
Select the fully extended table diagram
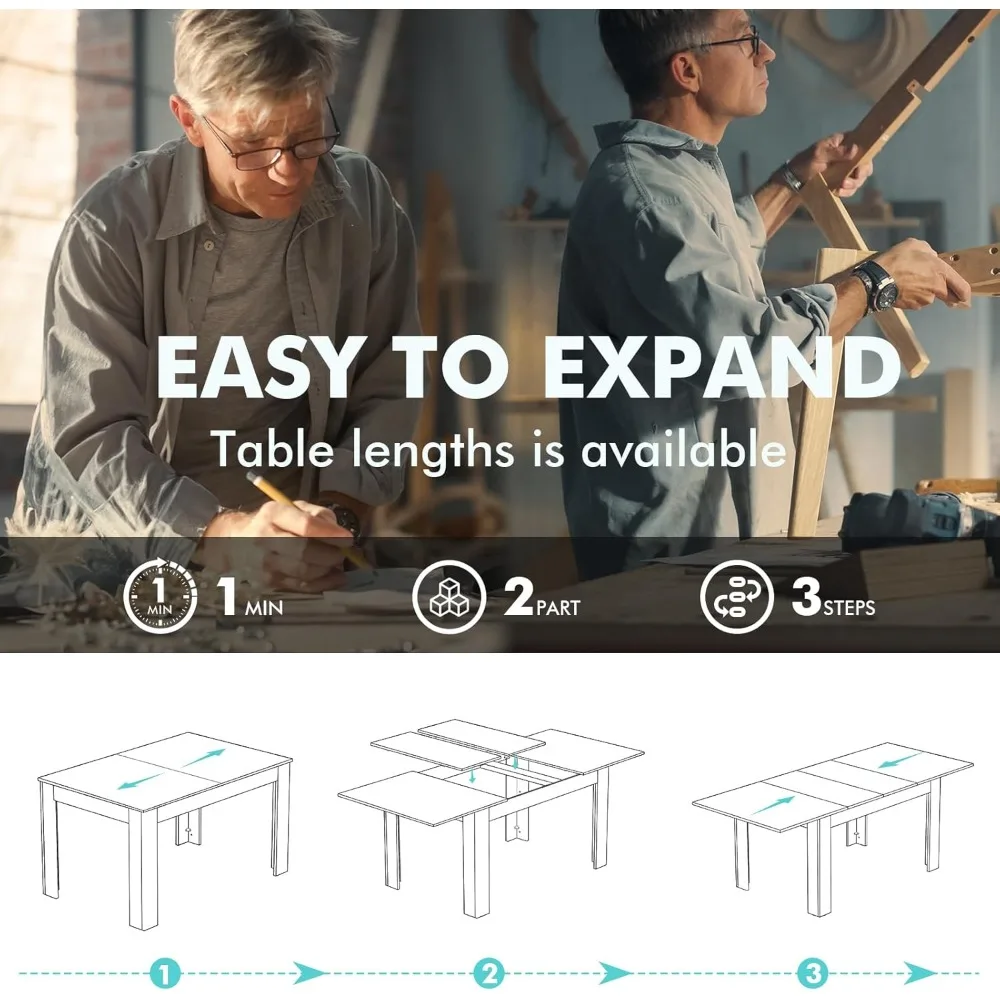[832, 828]
